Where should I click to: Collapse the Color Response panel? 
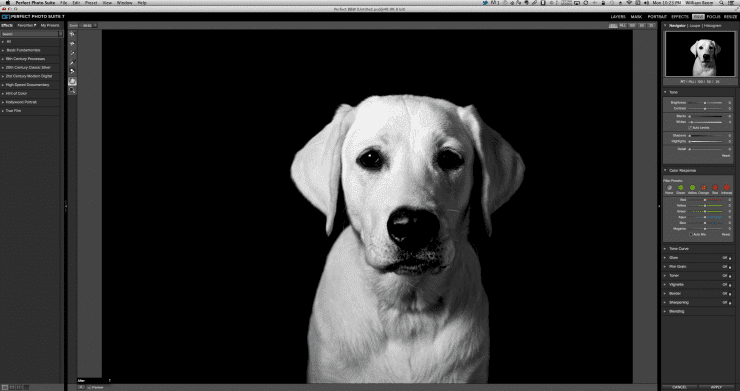pos(665,170)
